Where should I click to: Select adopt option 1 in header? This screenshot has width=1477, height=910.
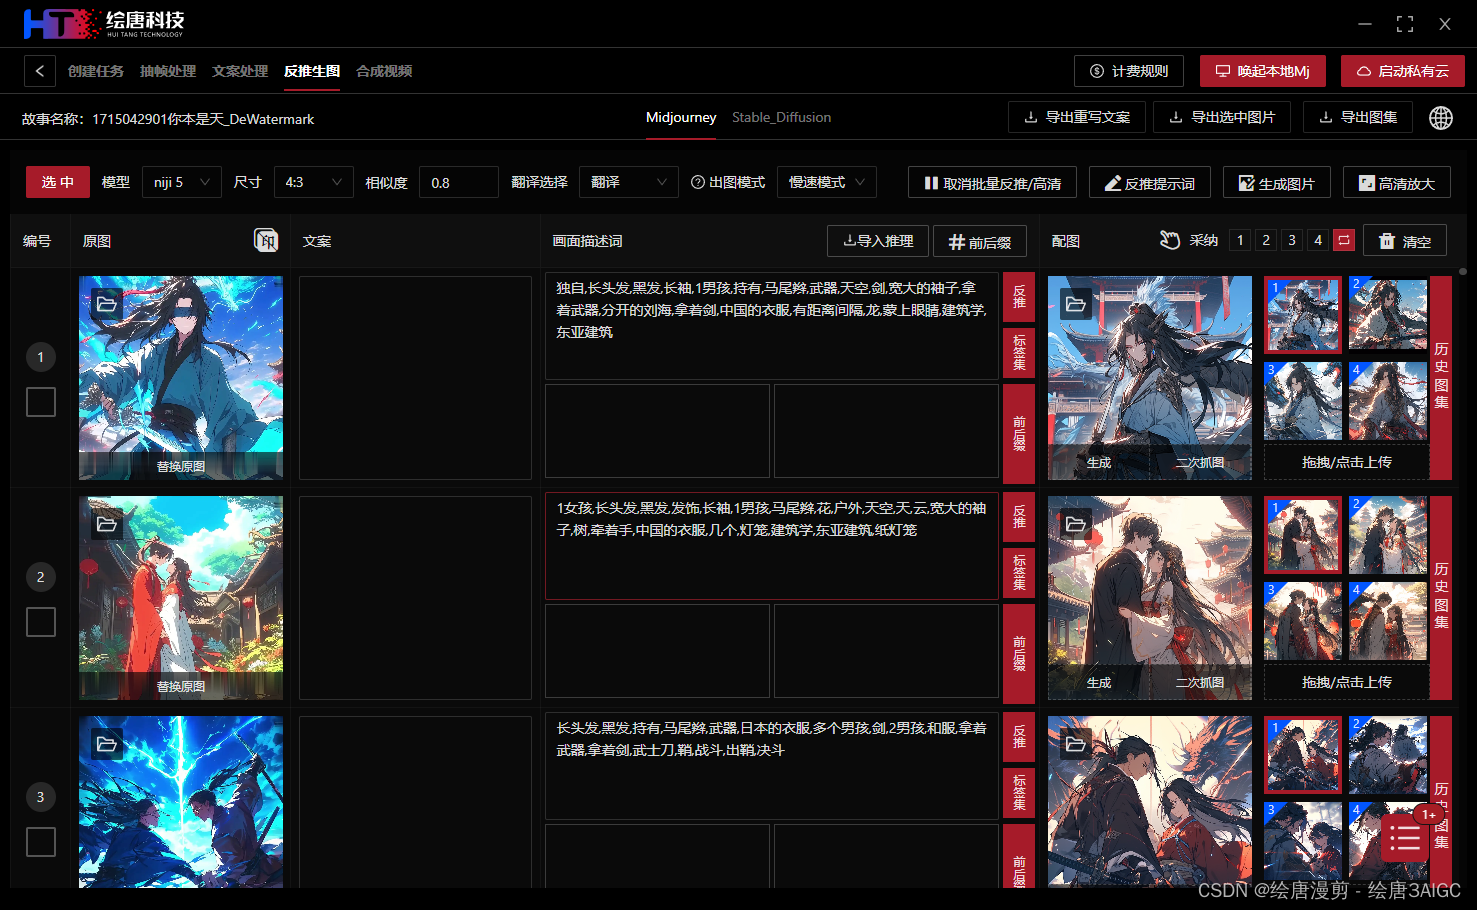(1240, 240)
